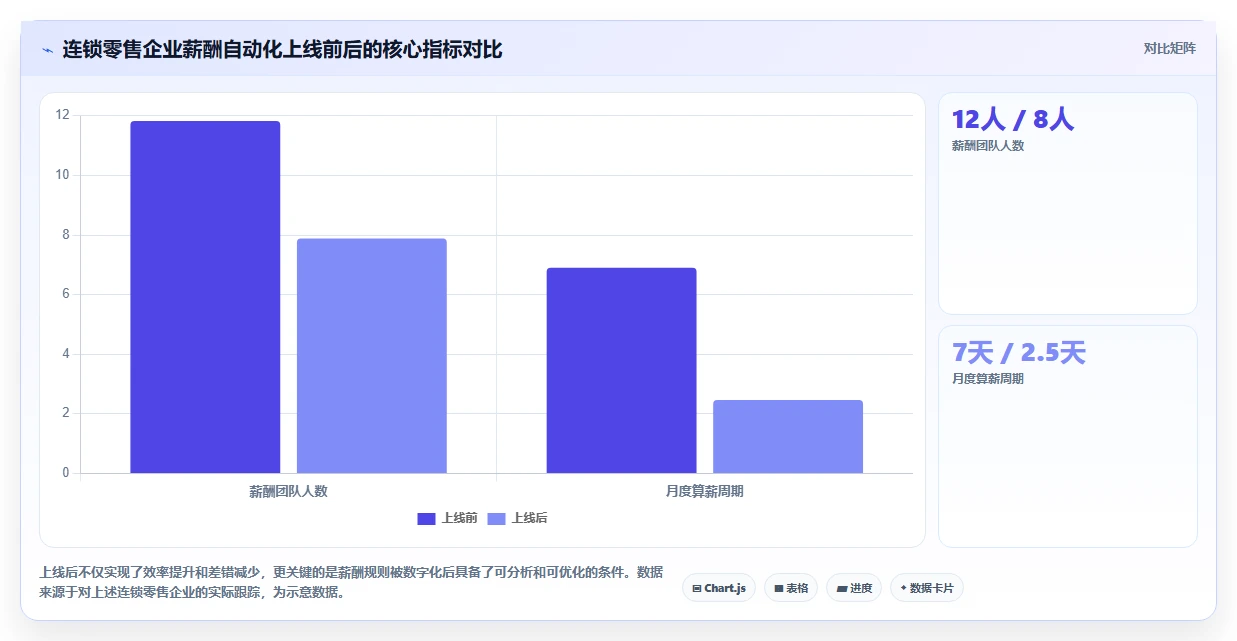Click the header icon beside the chart title
The height and width of the screenshot is (641, 1237).
[47, 49]
